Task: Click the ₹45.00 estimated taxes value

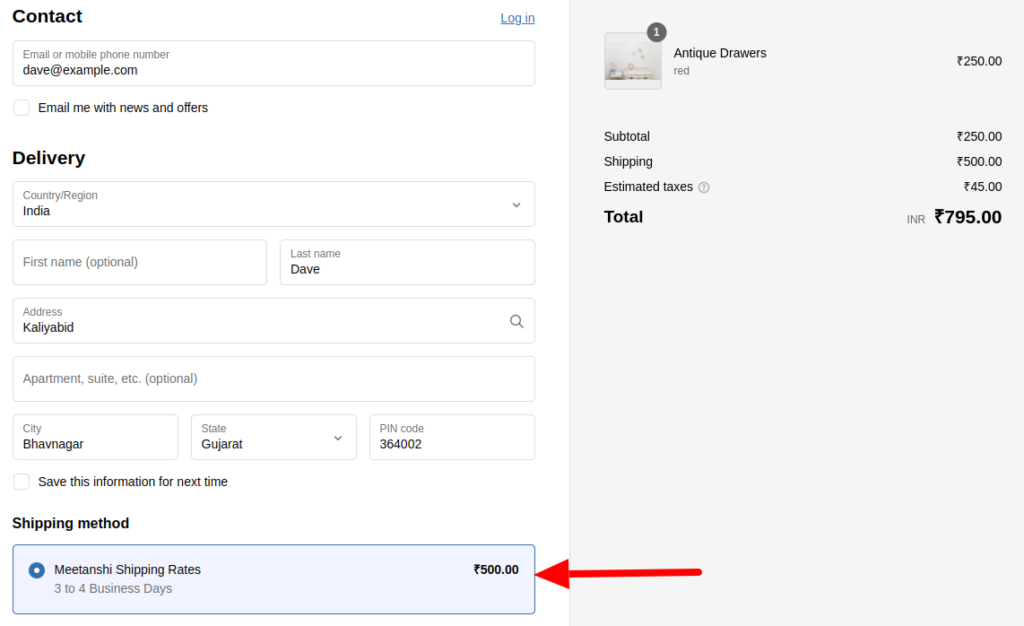Action: pyautogui.click(x=982, y=187)
